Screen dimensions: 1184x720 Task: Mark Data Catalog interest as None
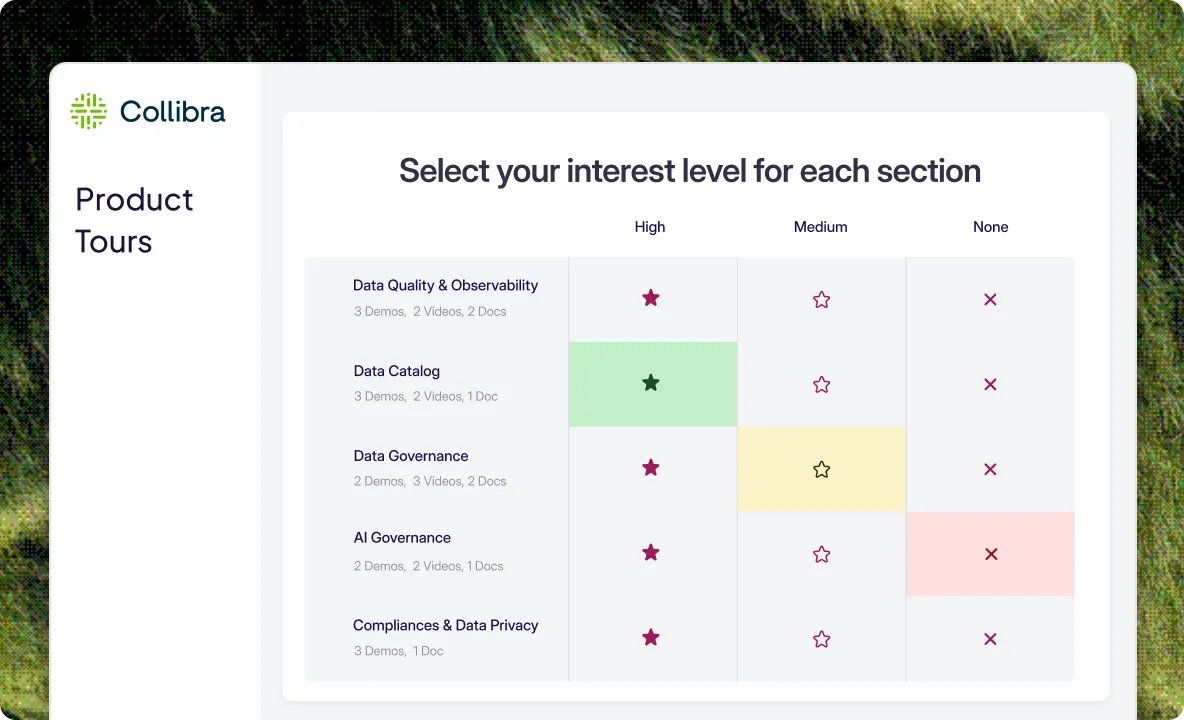(x=990, y=384)
